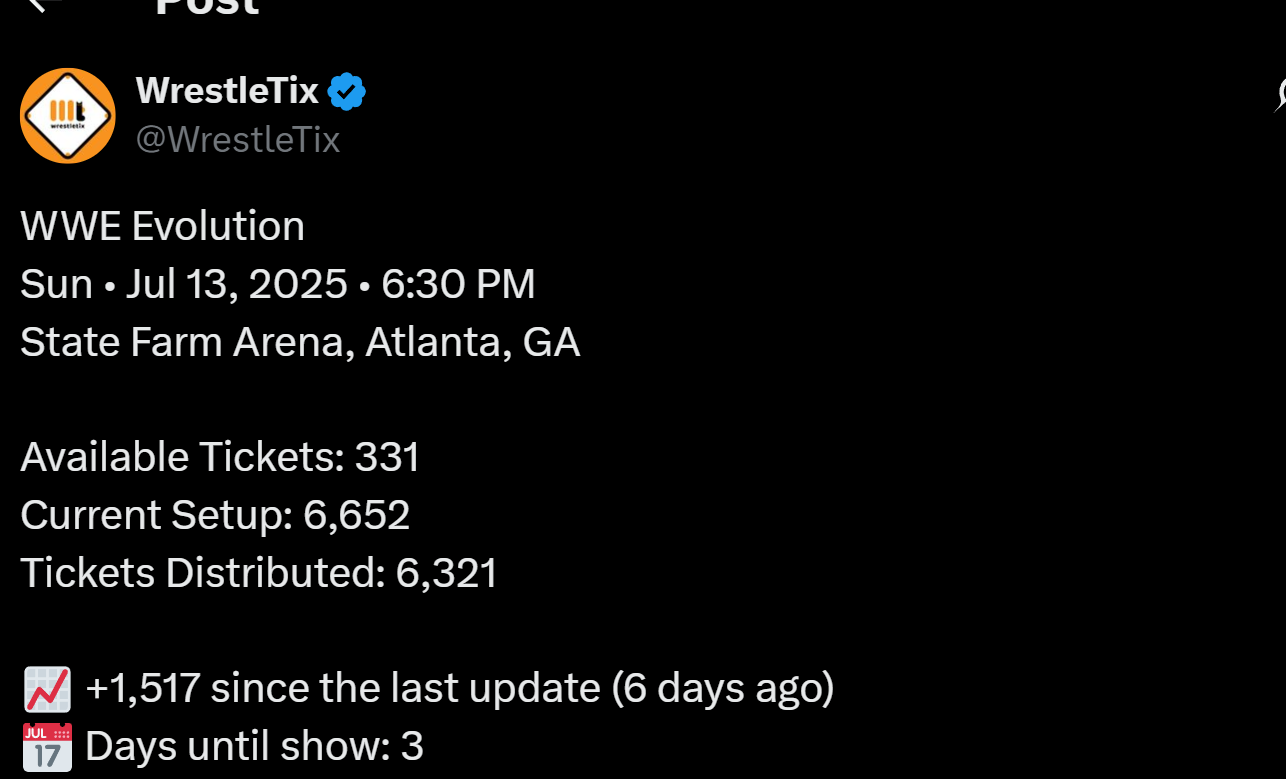
Task: Click the Jul 13, 2025 date text
Action: [x=236, y=284]
